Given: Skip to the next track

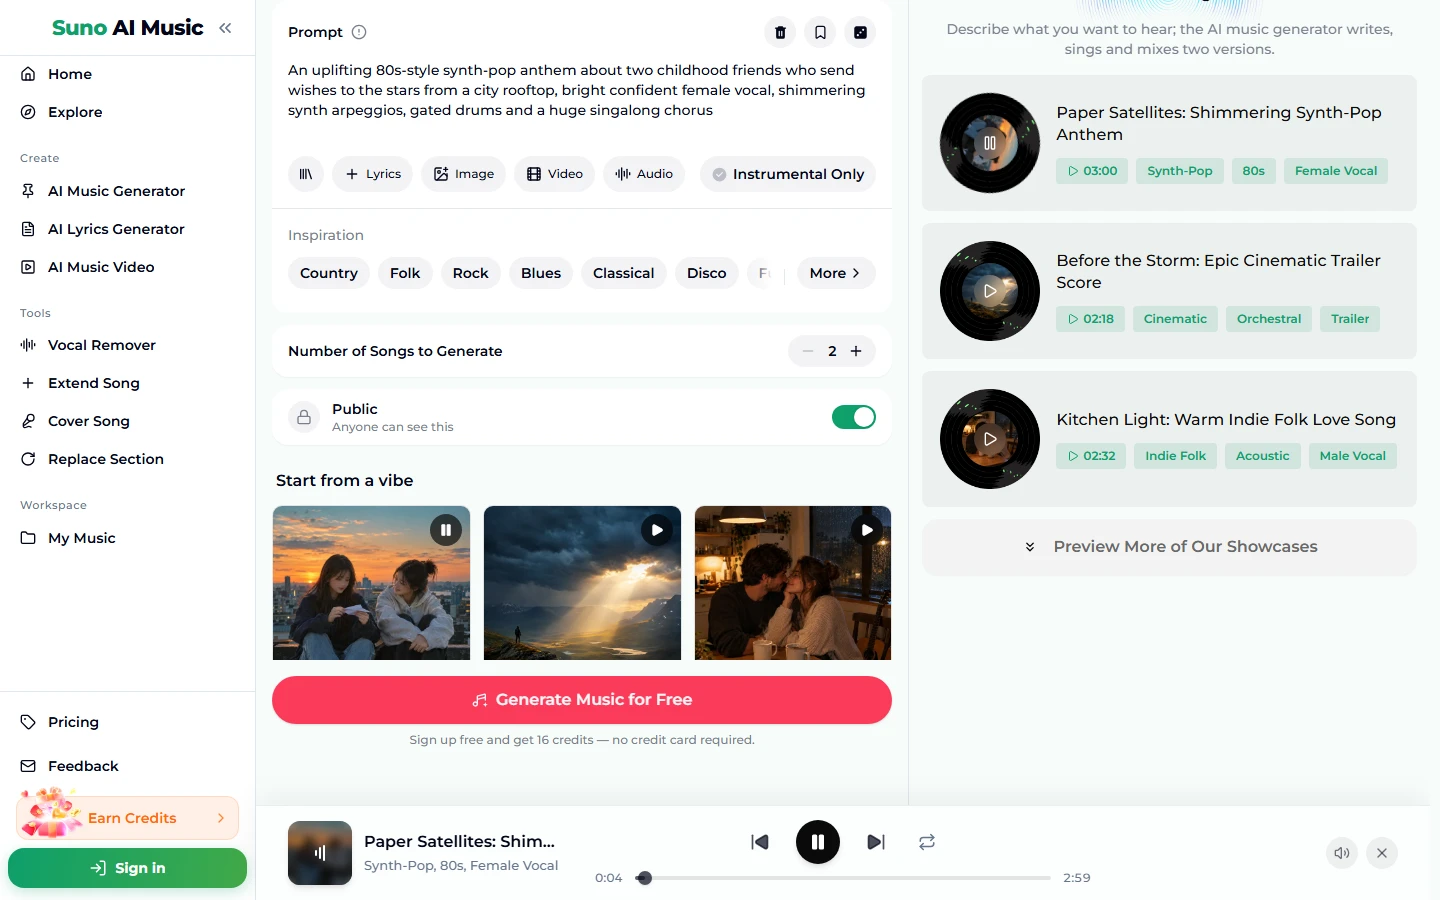Looking at the screenshot, I should [x=876, y=842].
